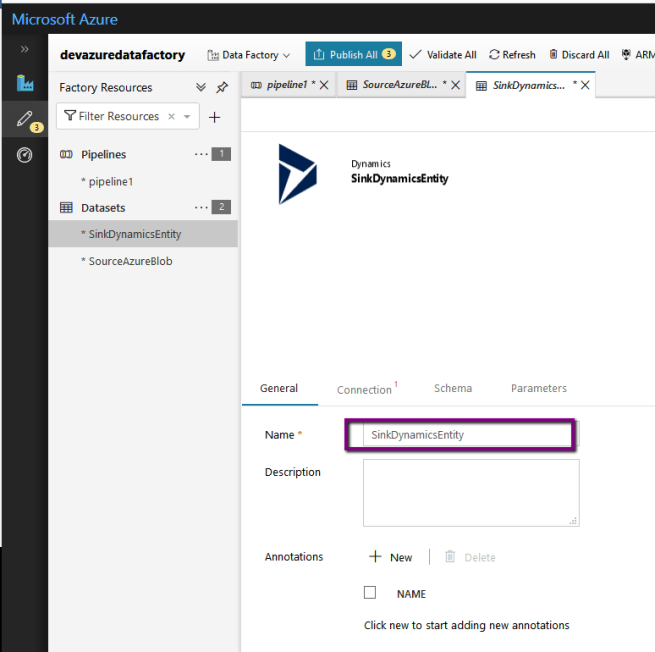655x652 pixels.
Task: Refresh the factory resources
Action: coord(512,55)
